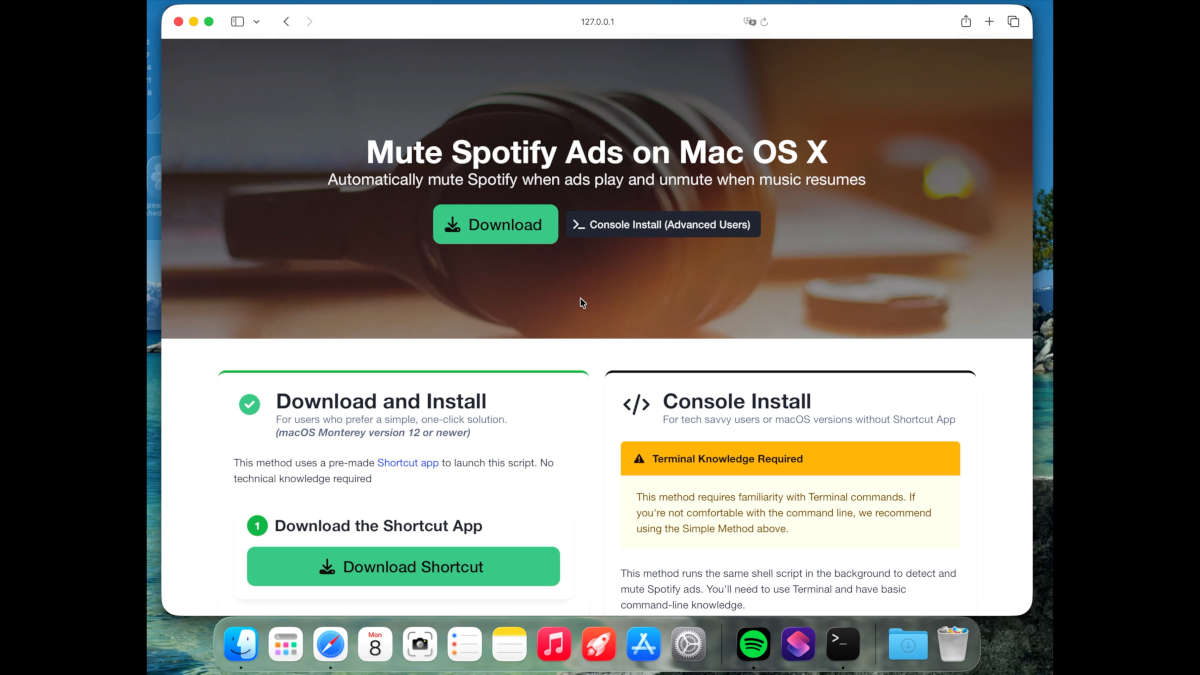Open Terminal from the Dock

coord(843,644)
